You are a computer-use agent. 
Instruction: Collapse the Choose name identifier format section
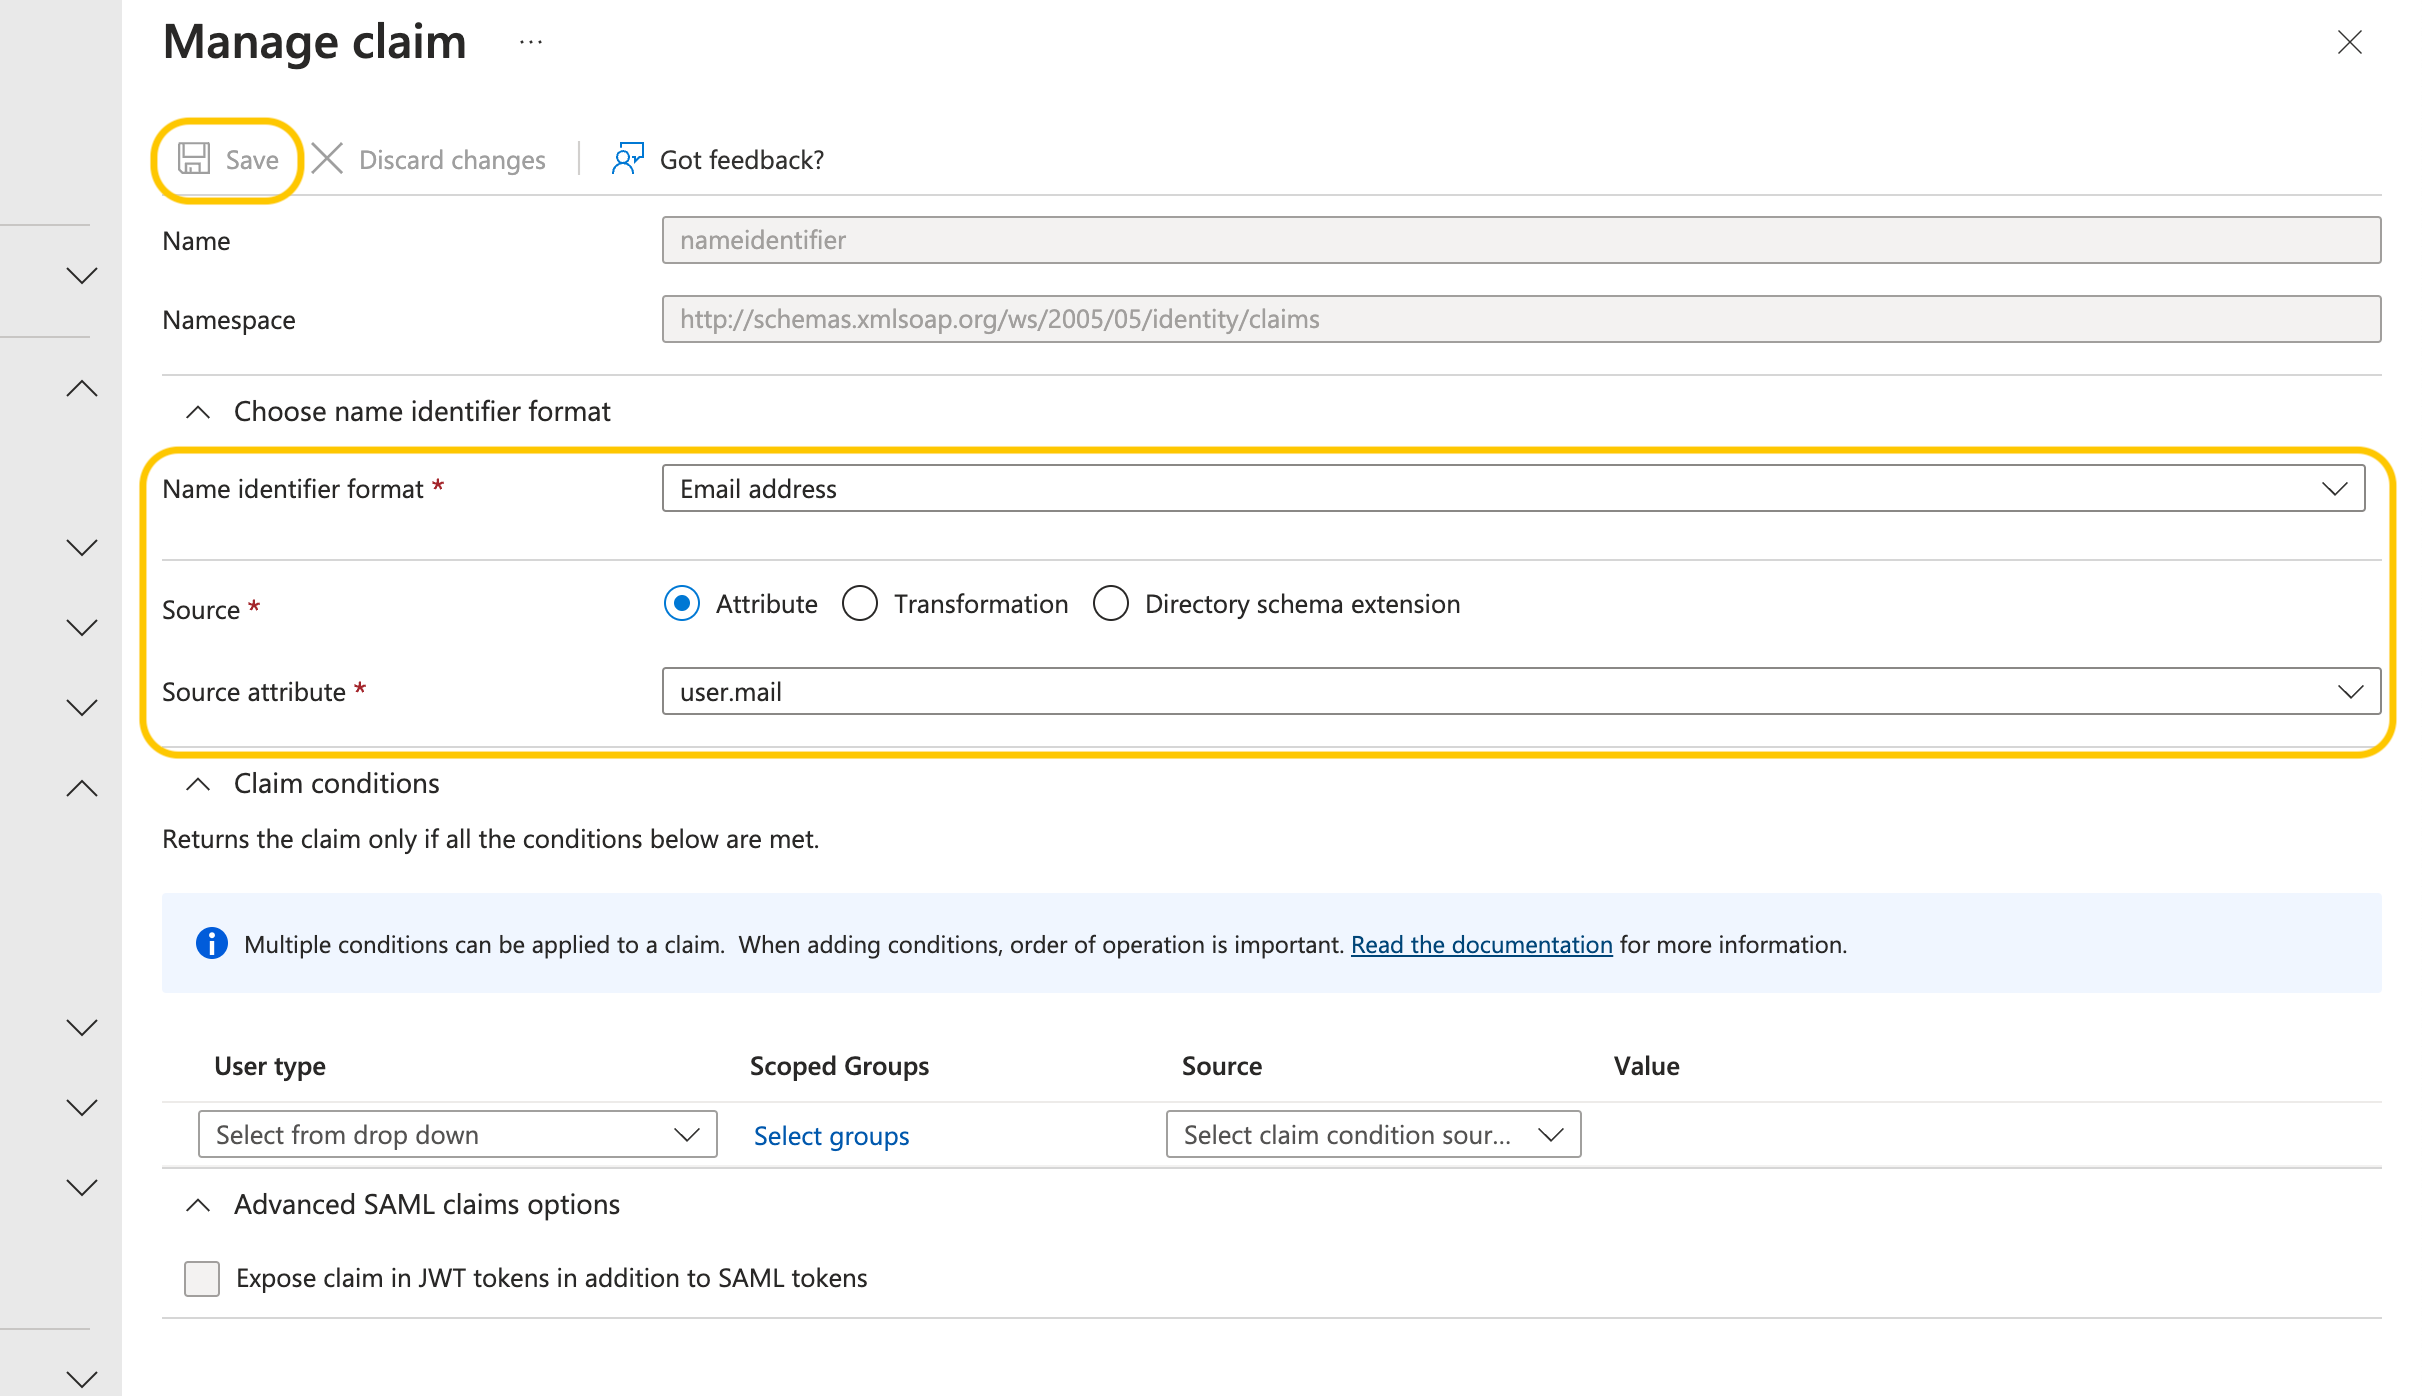tap(198, 412)
